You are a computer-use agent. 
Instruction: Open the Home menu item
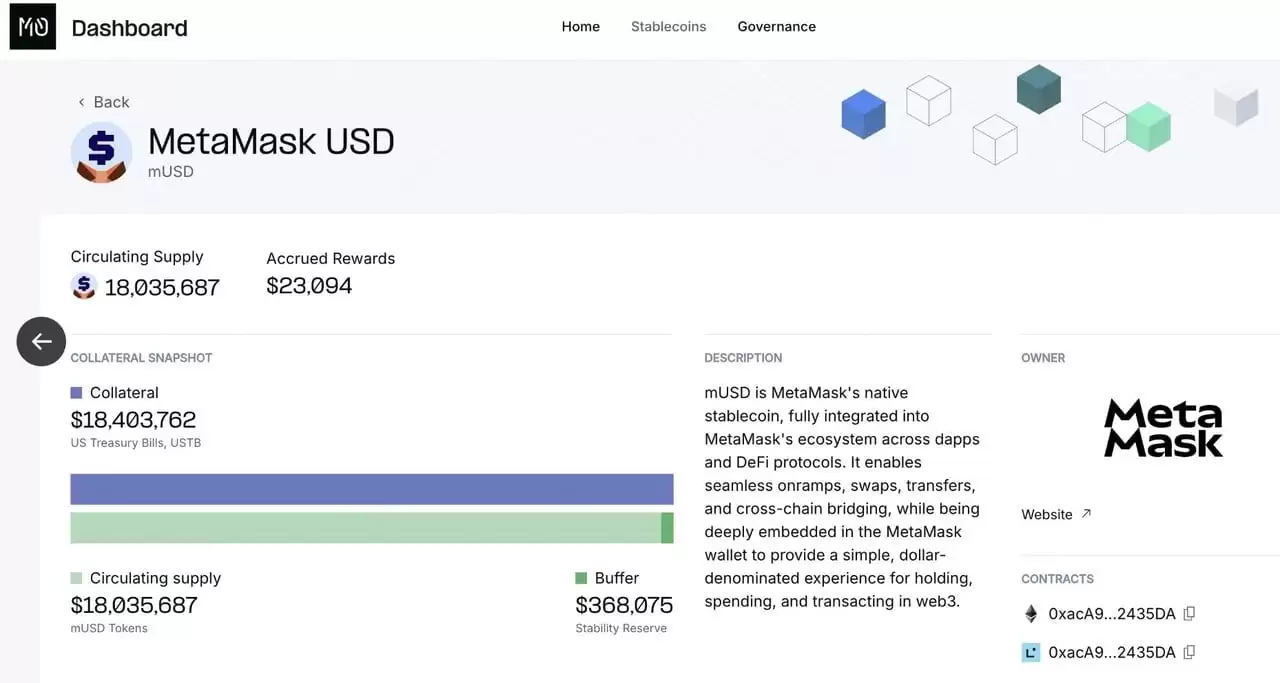tap(580, 26)
